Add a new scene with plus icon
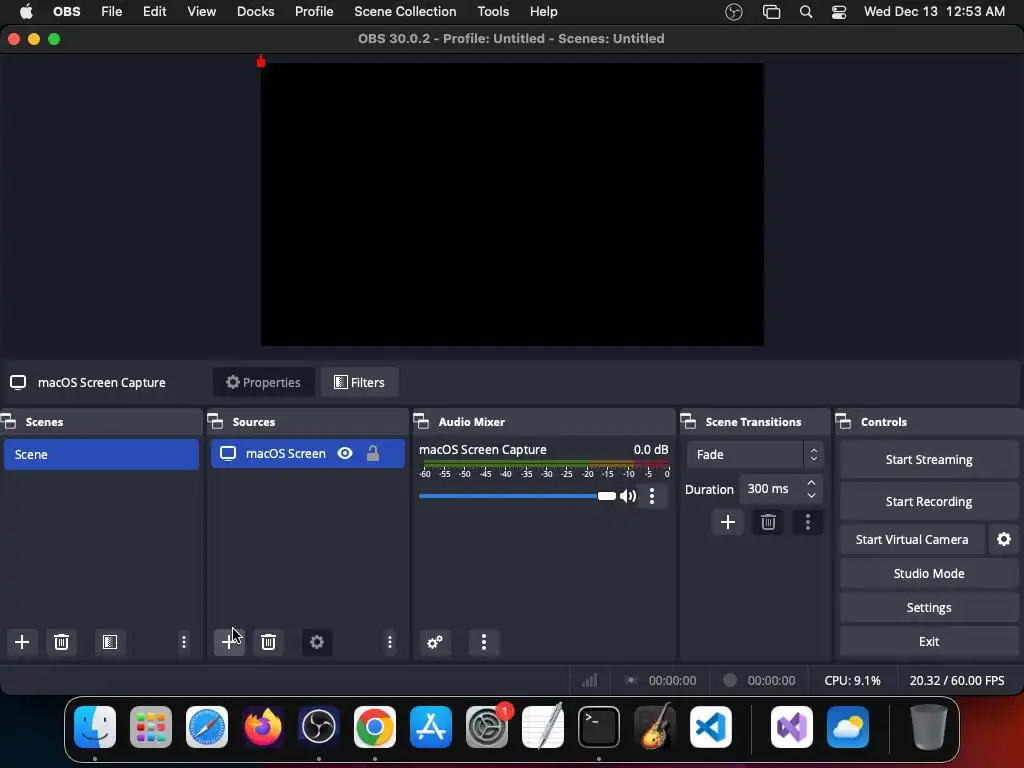 pyautogui.click(x=22, y=642)
